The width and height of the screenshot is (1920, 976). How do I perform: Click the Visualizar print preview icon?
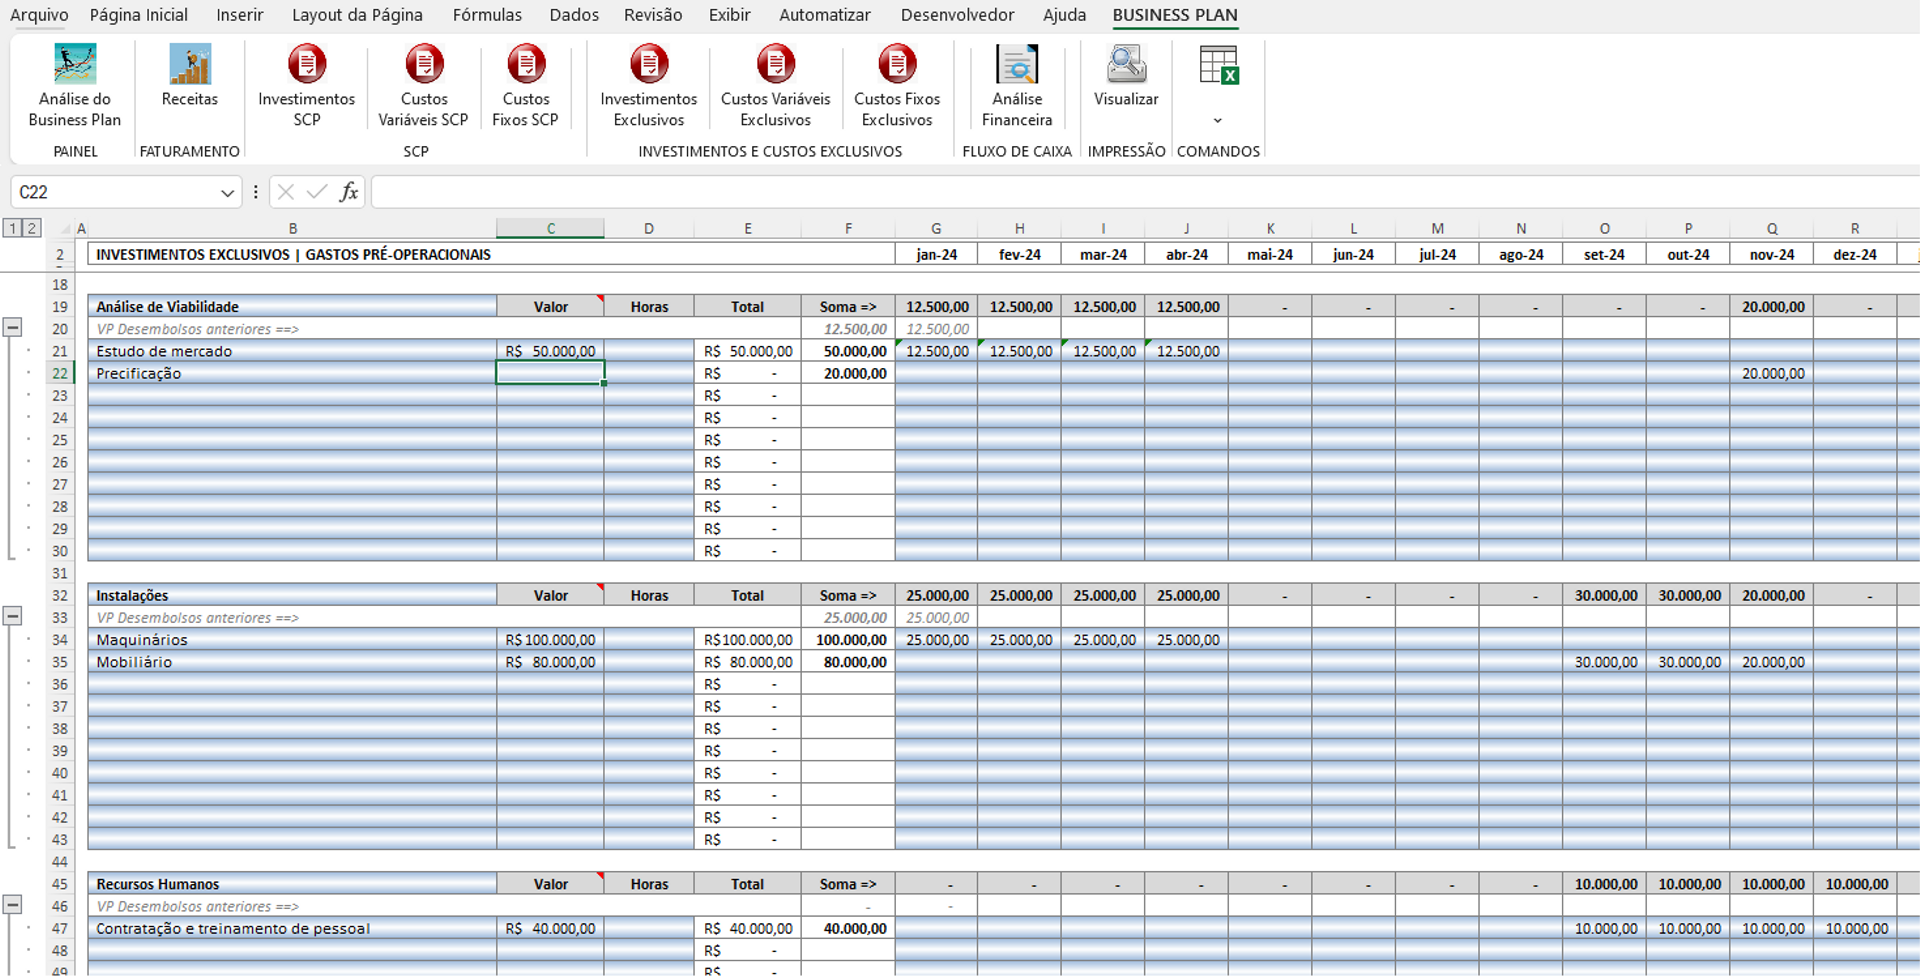point(1126,65)
